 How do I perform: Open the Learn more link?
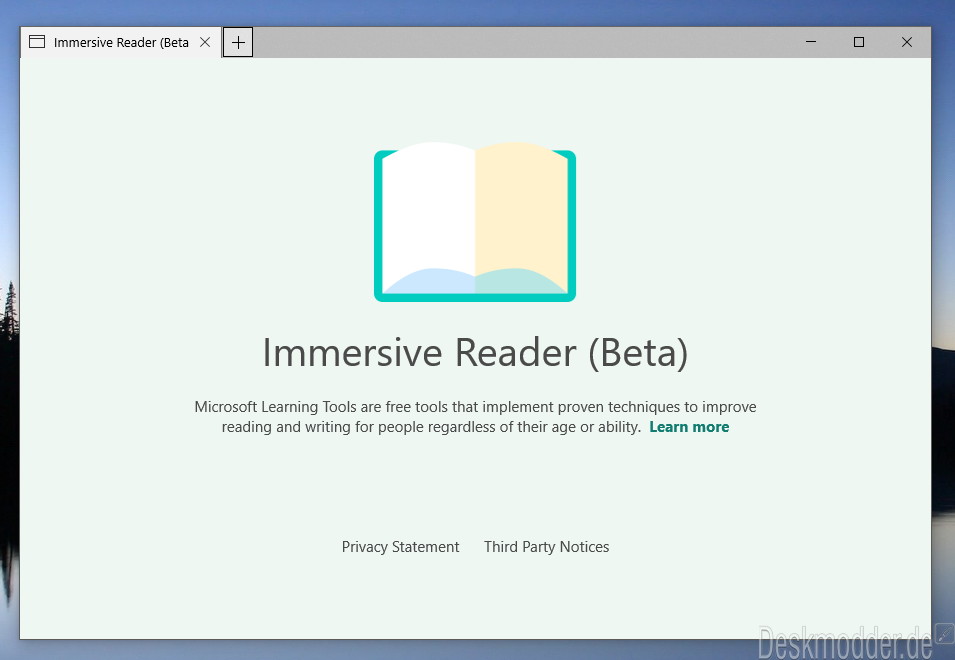(689, 427)
